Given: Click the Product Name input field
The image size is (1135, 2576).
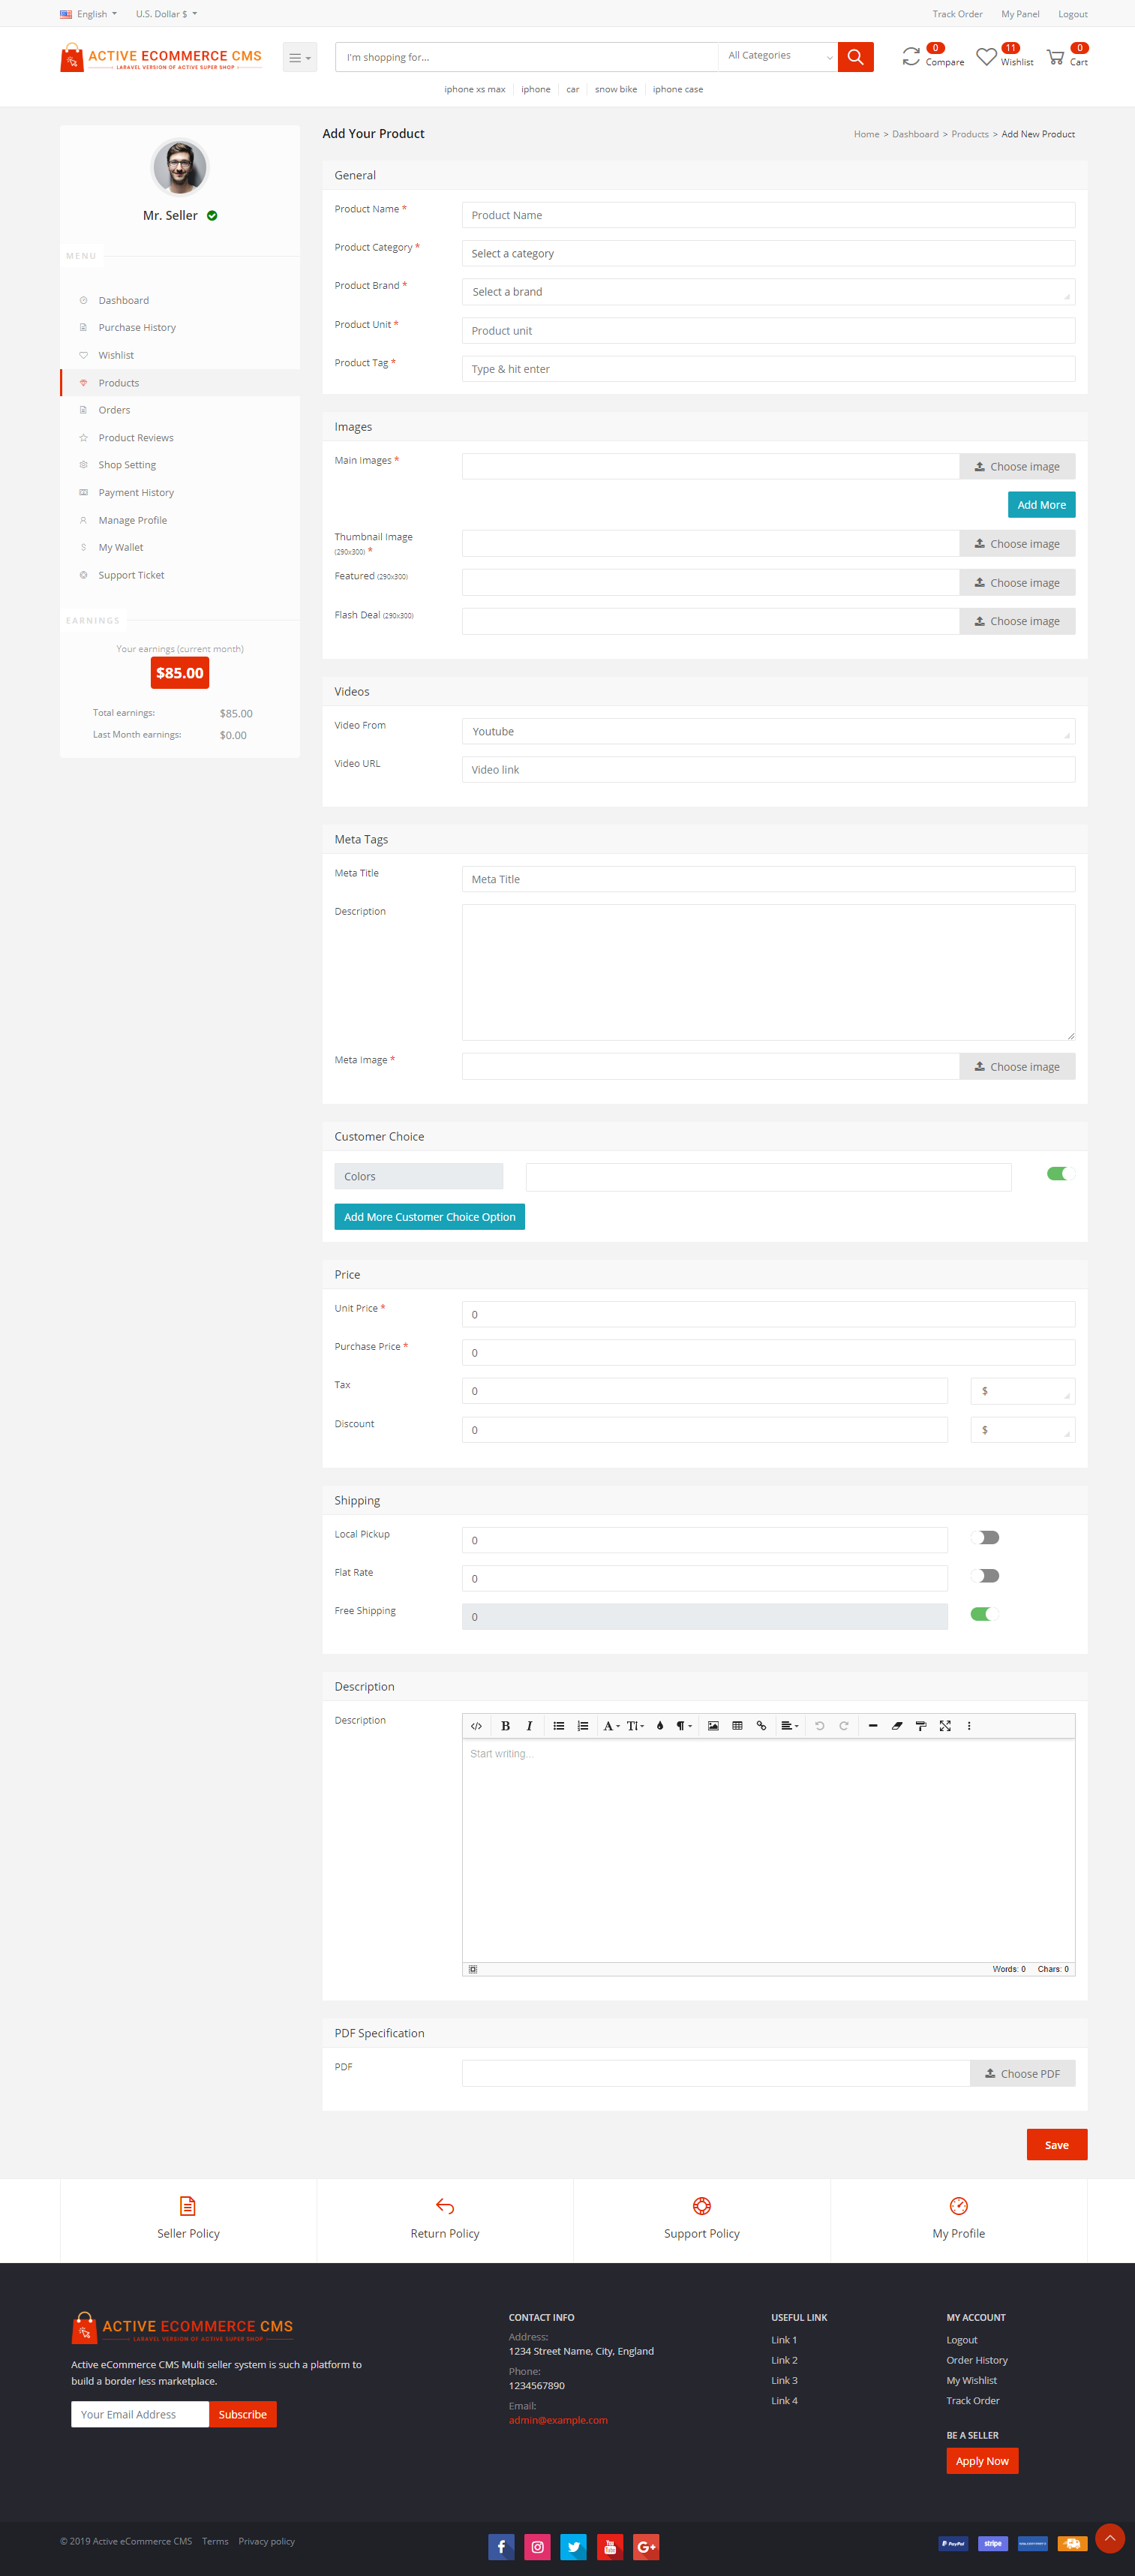Looking at the screenshot, I should pyautogui.click(x=768, y=215).
